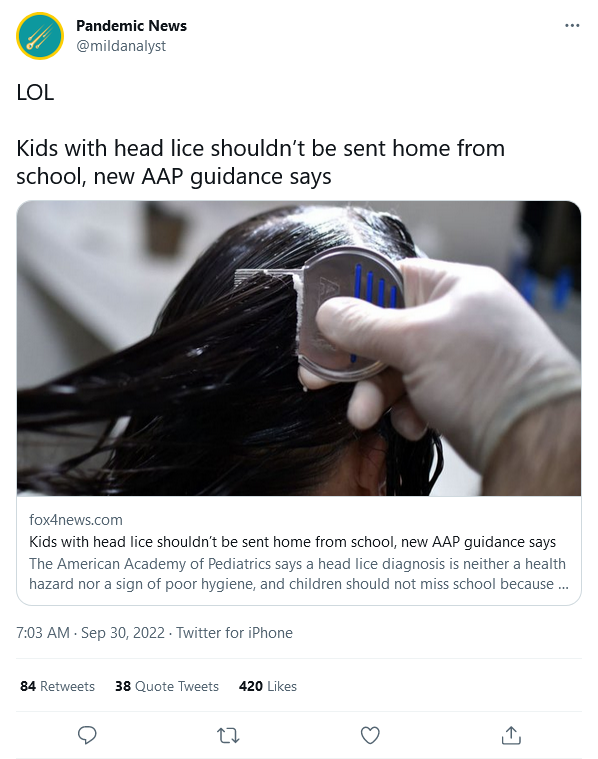Click the retweet arrows icon
This screenshot has width=598, height=759.
pyautogui.click(x=228, y=736)
